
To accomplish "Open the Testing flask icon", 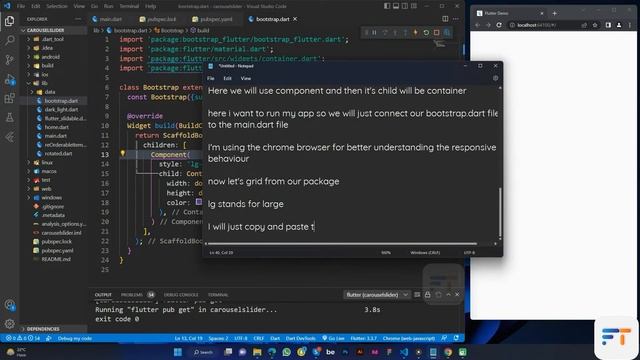I will click(x=9, y=118).
